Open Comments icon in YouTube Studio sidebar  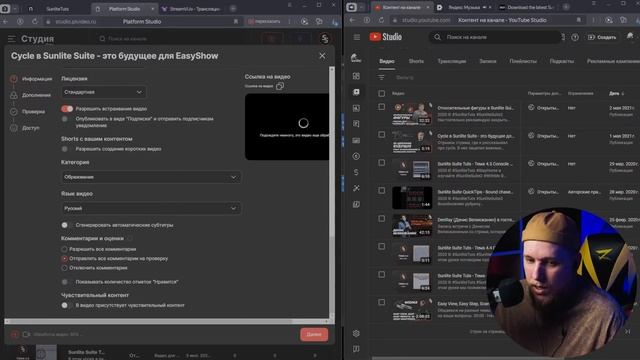click(x=356, y=124)
